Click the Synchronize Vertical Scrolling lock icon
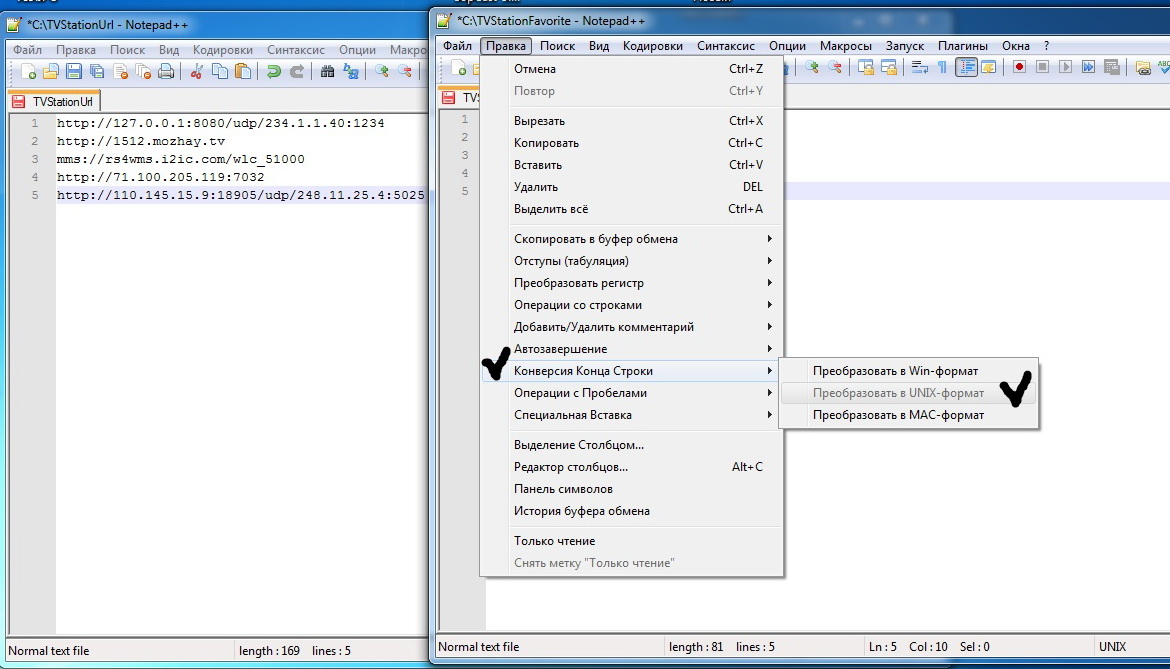Viewport: 1170px width, 669px height. 865,67
